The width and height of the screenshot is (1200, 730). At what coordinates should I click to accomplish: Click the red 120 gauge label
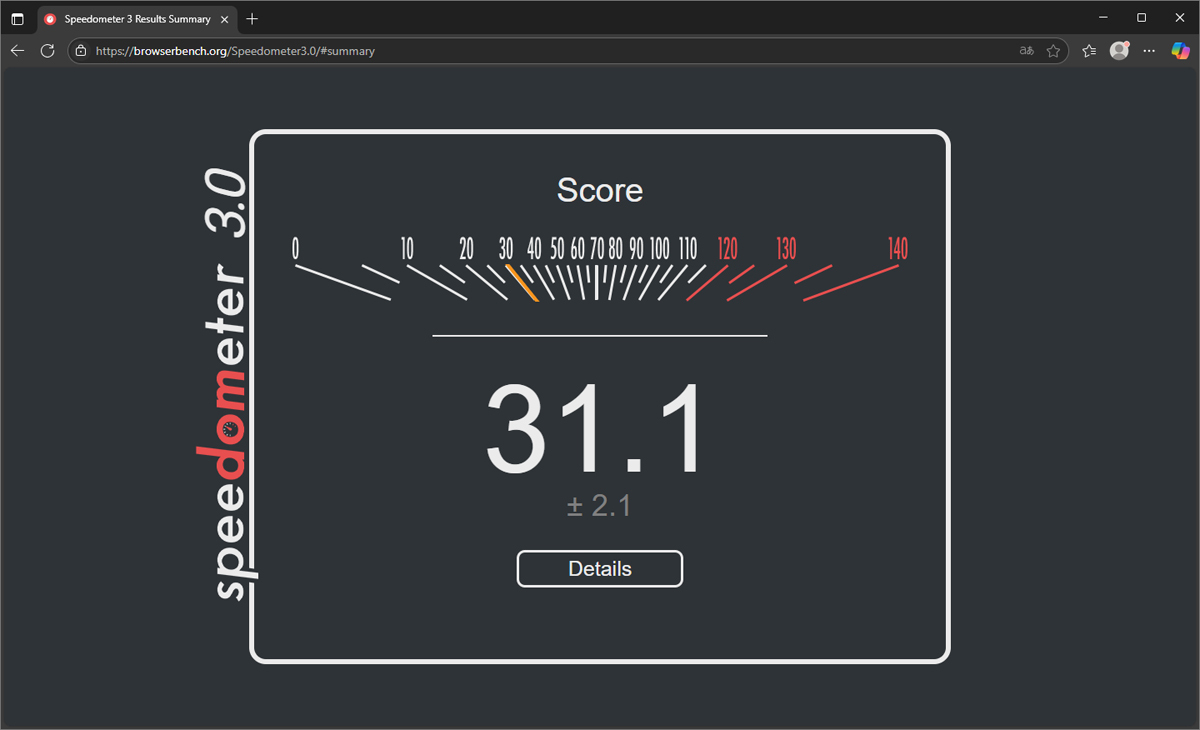click(727, 249)
